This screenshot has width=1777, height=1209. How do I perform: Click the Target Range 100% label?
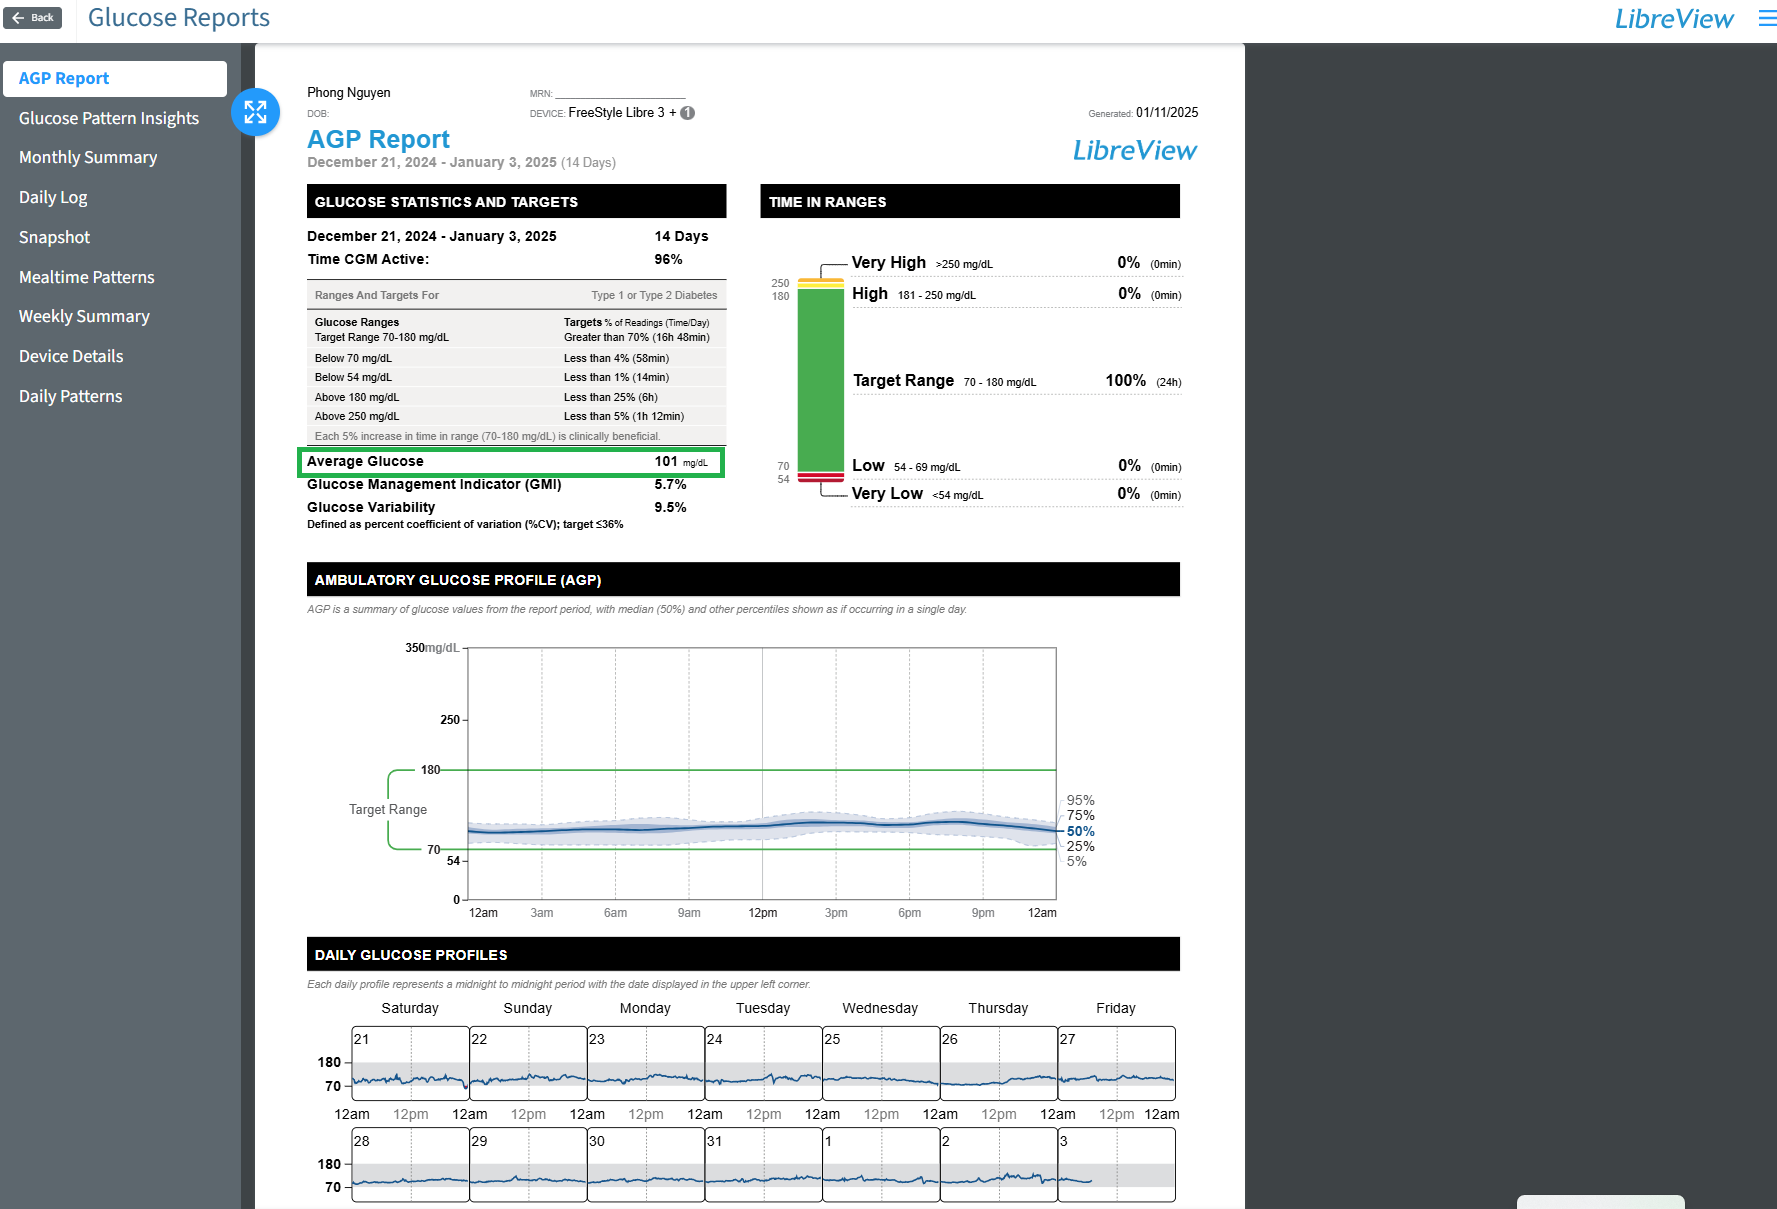pos(1126,381)
